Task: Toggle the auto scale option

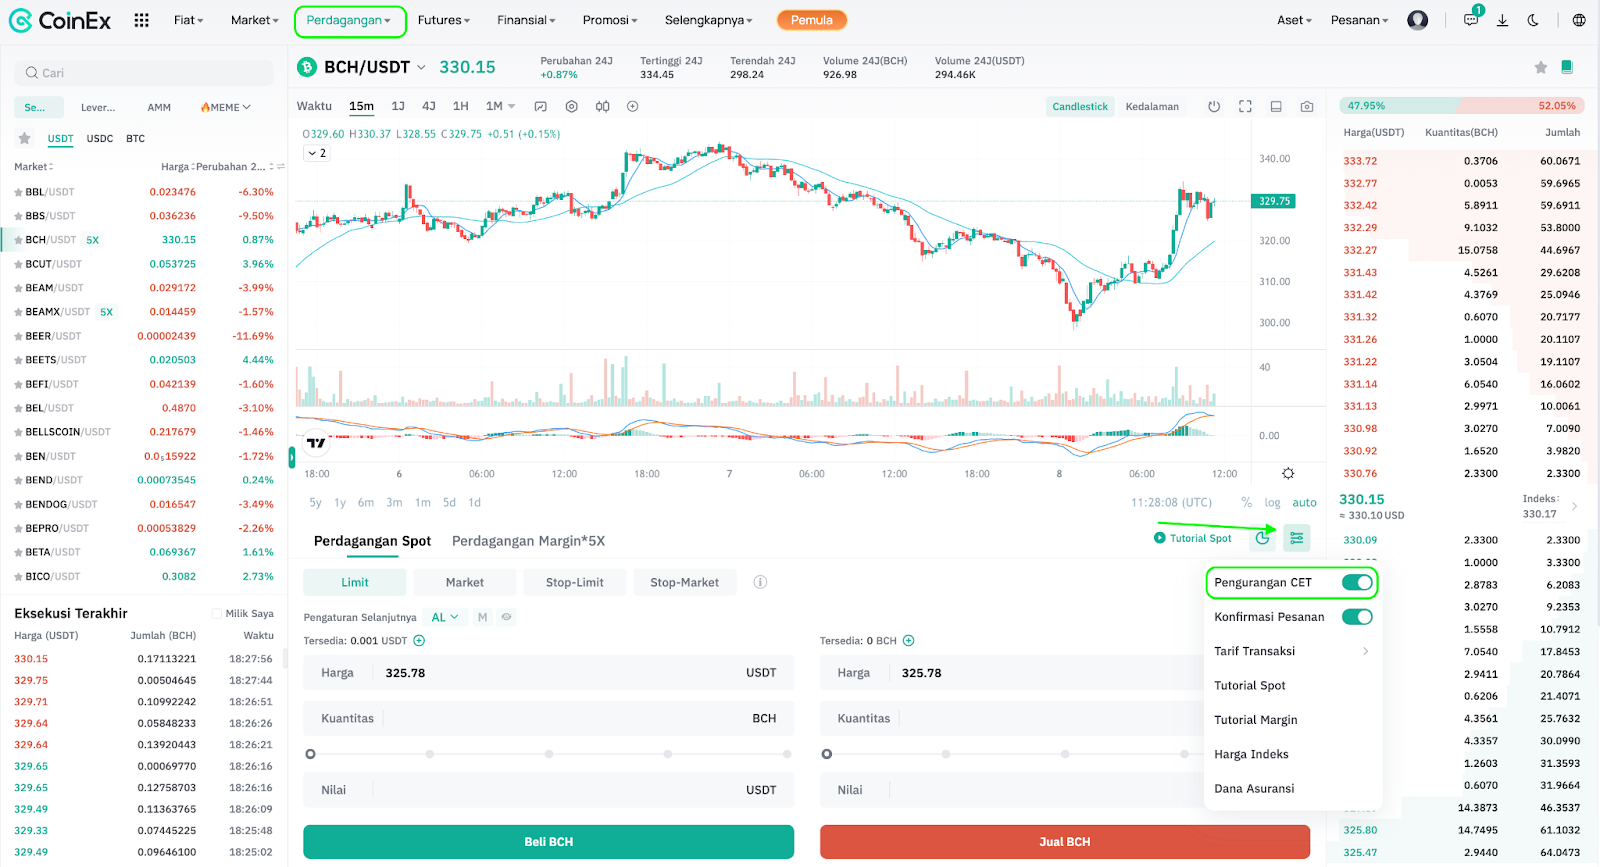Action: pos(1304,503)
